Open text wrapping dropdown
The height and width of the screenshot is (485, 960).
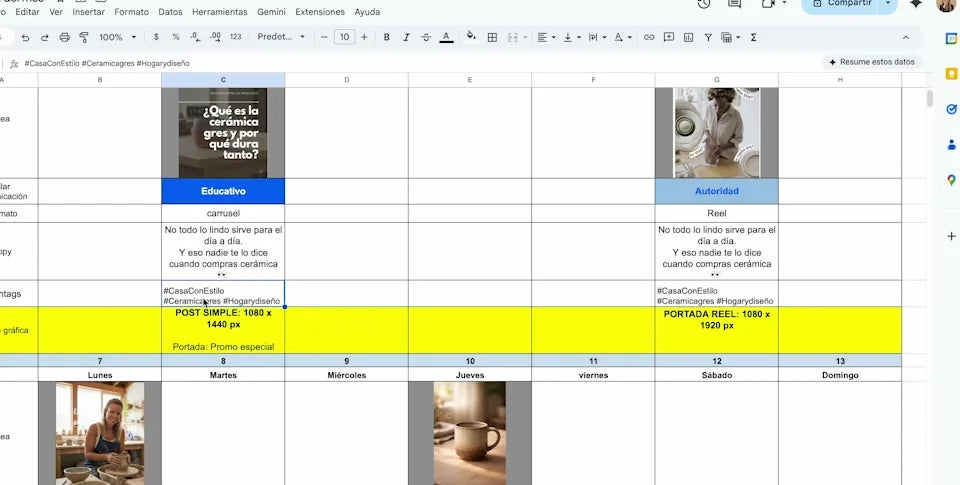597,37
